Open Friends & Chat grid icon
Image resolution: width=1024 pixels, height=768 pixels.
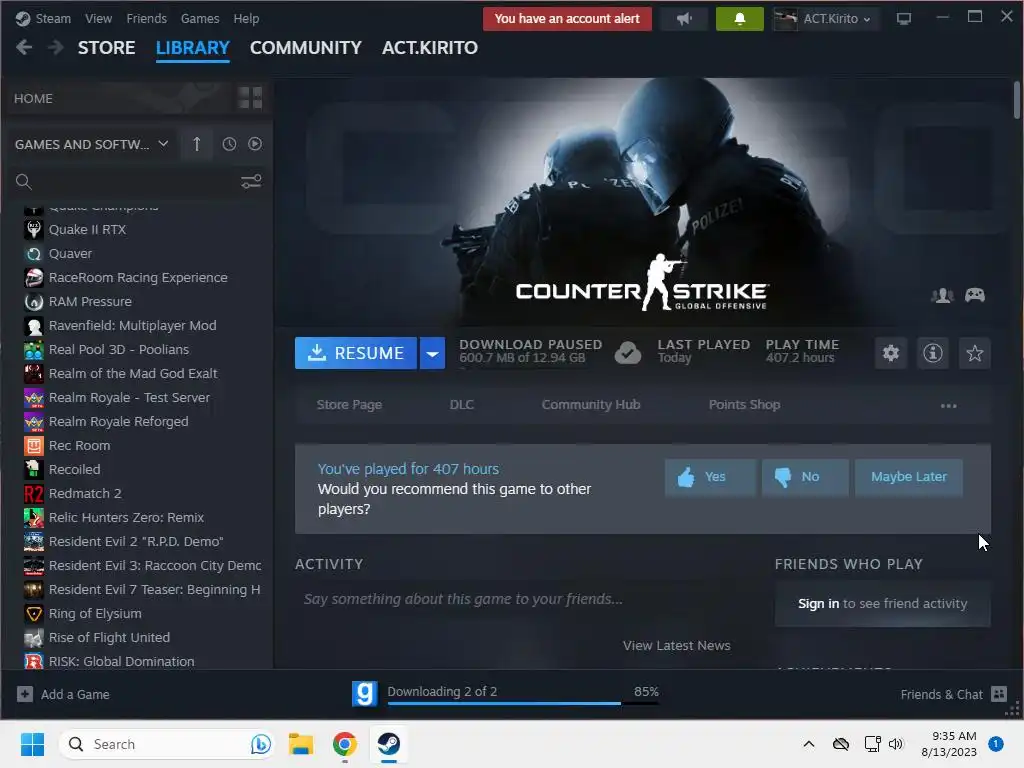999,694
